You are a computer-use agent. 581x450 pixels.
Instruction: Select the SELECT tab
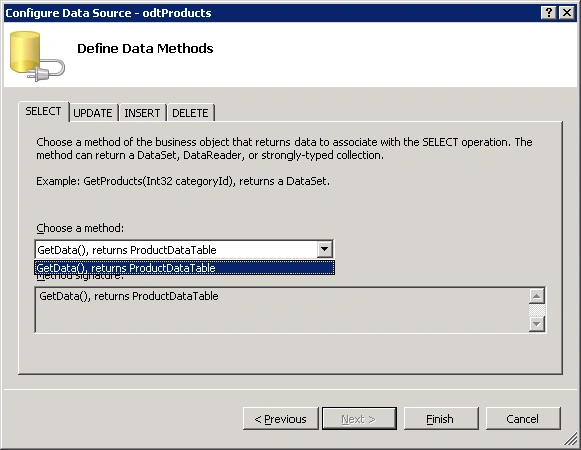click(x=43, y=112)
